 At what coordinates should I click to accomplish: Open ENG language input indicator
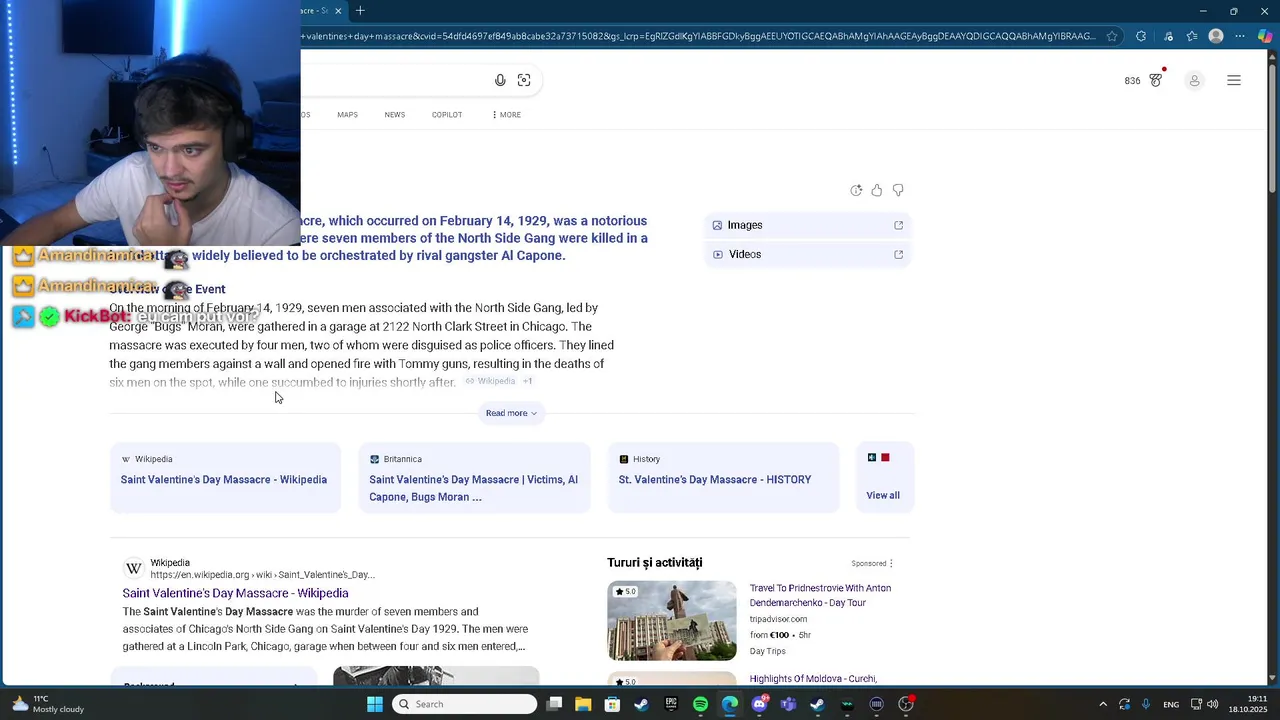(x=1171, y=704)
